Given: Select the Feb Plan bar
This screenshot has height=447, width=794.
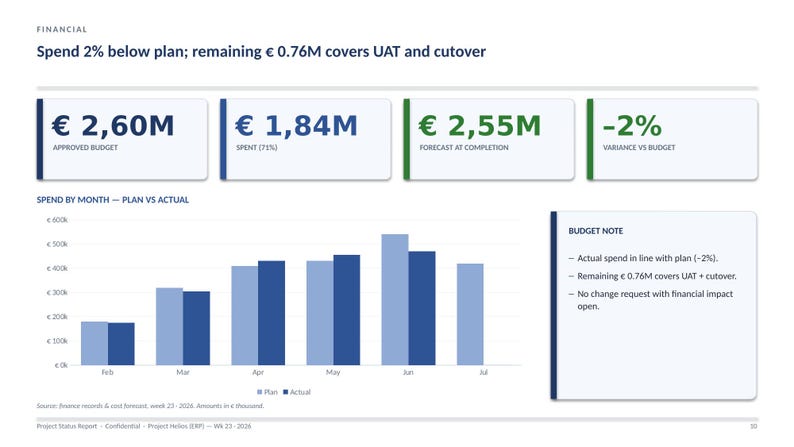Looking at the screenshot, I should pos(94,343).
